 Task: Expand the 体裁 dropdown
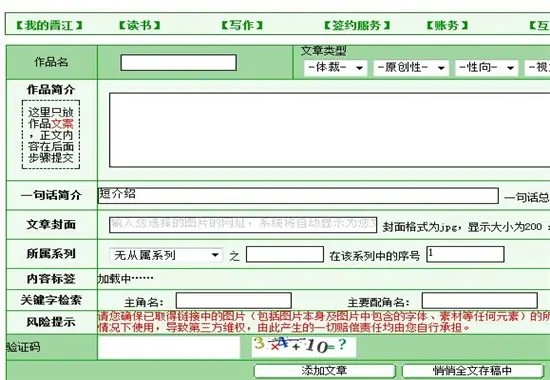click(335, 67)
